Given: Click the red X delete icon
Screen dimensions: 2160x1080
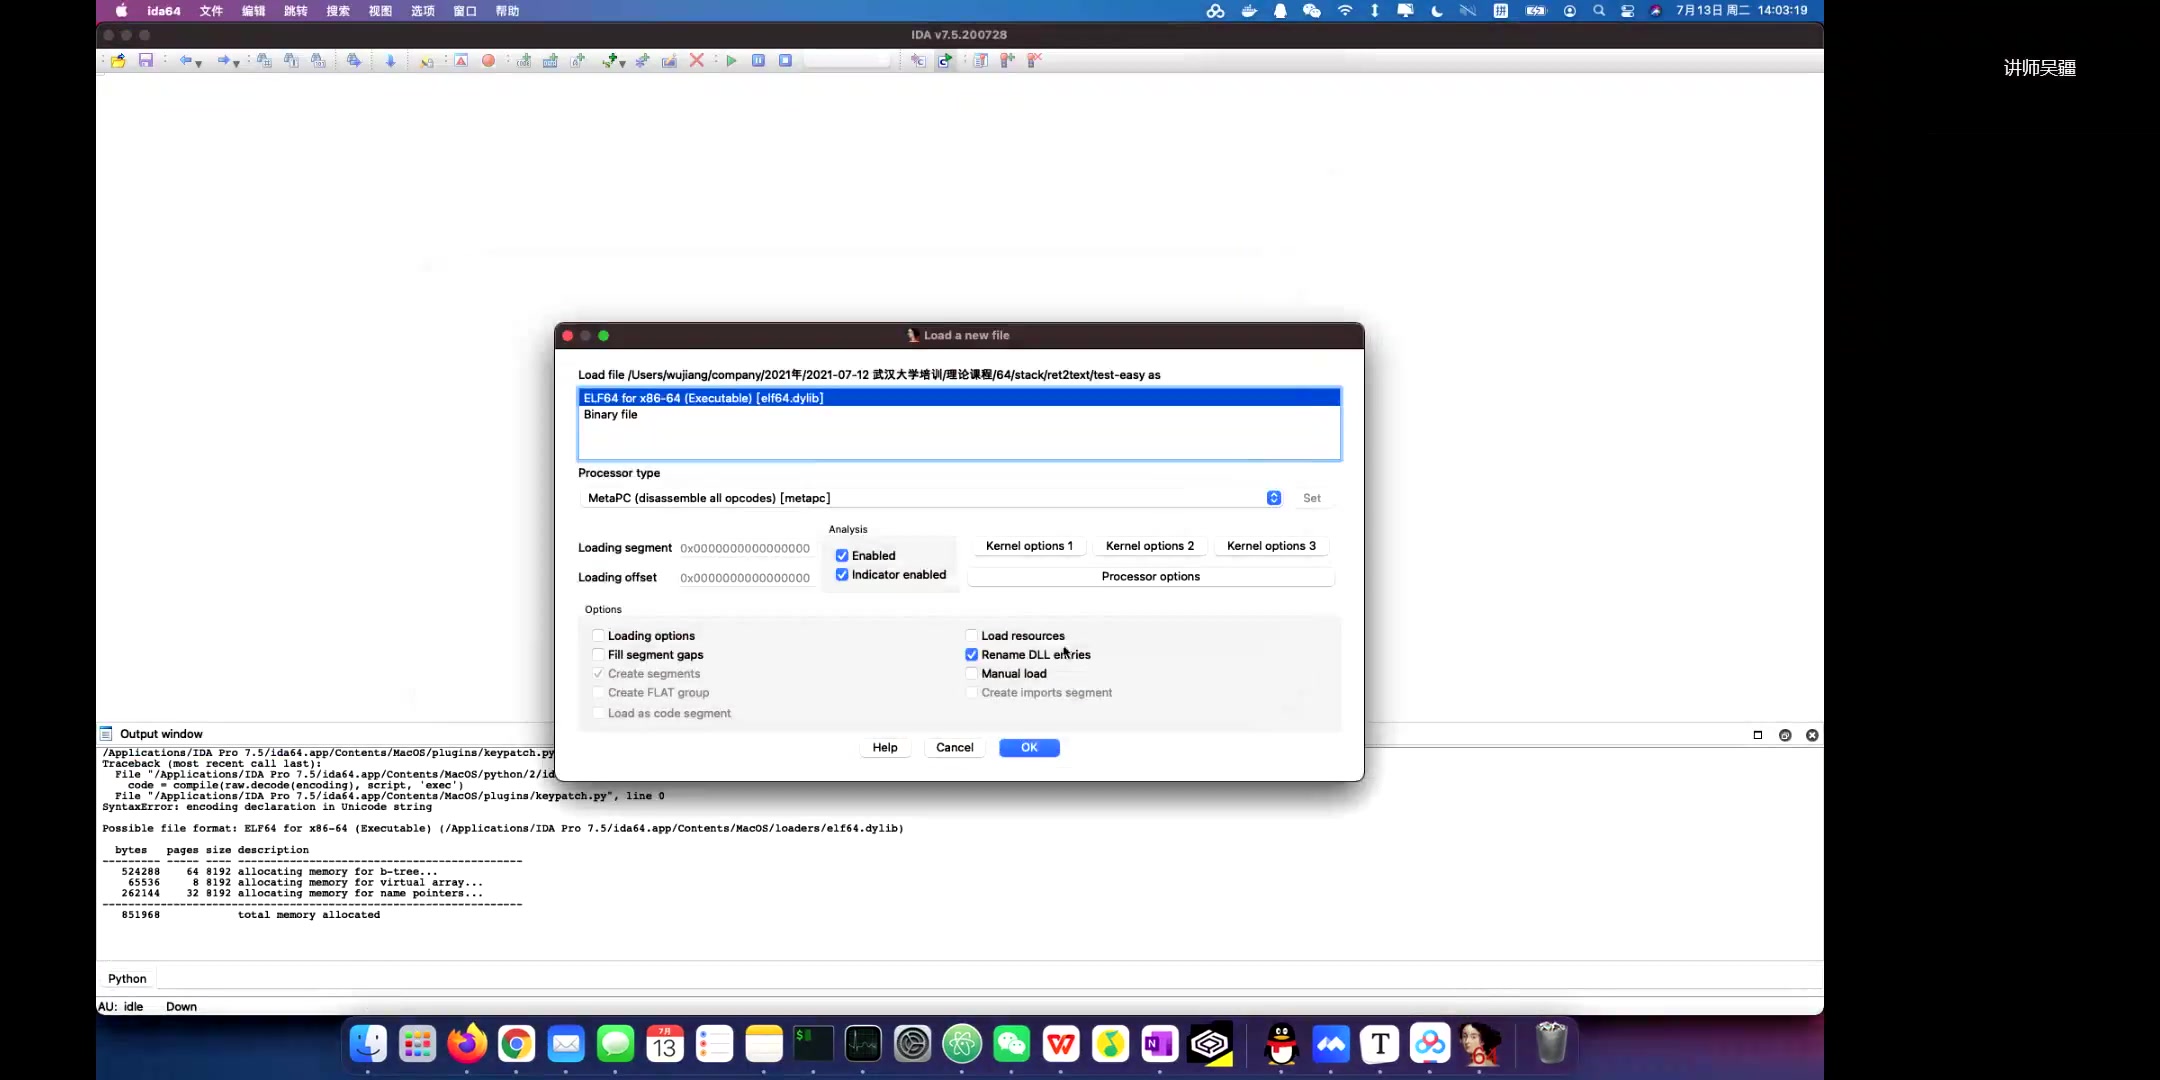Looking at the screenshot, I should pyautogui.click(x=697, y=61).
